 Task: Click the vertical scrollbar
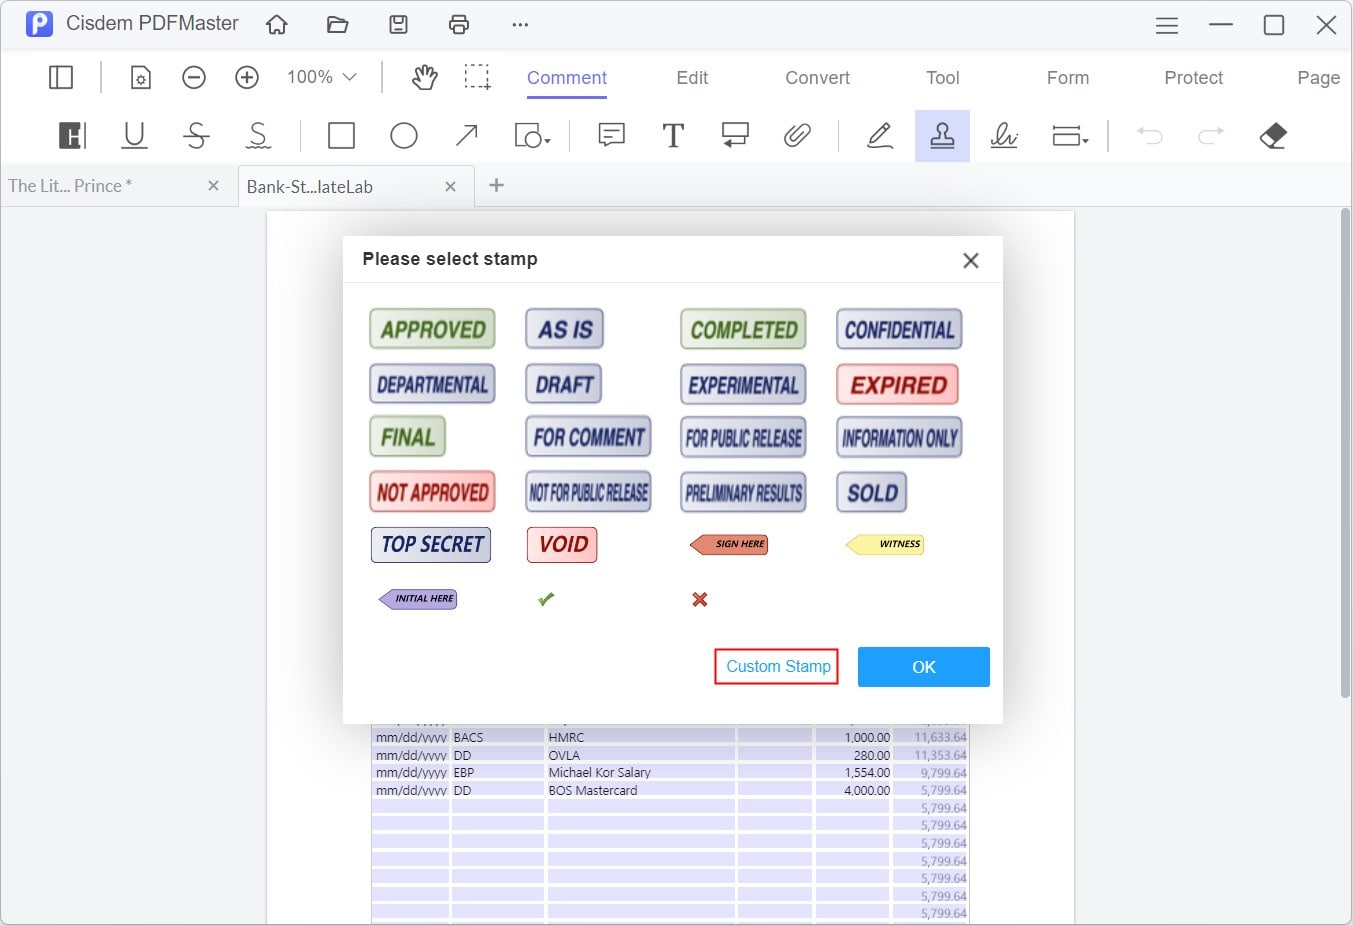click(x=1345, y=450)
